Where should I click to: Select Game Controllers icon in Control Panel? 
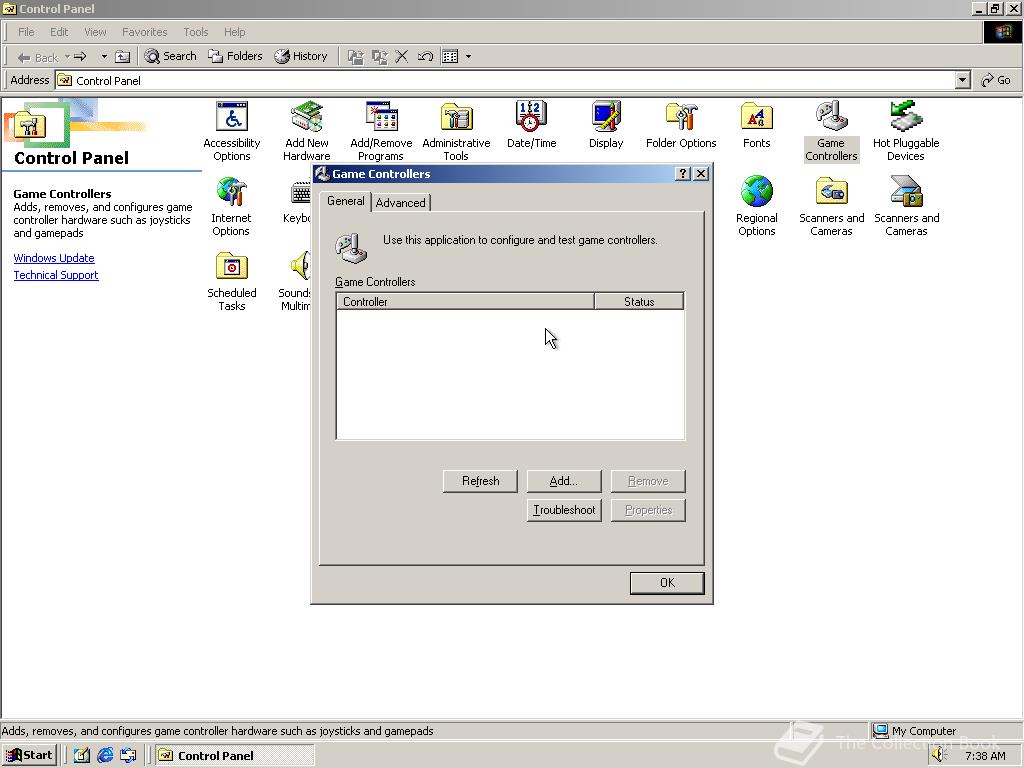coord(831,130)
